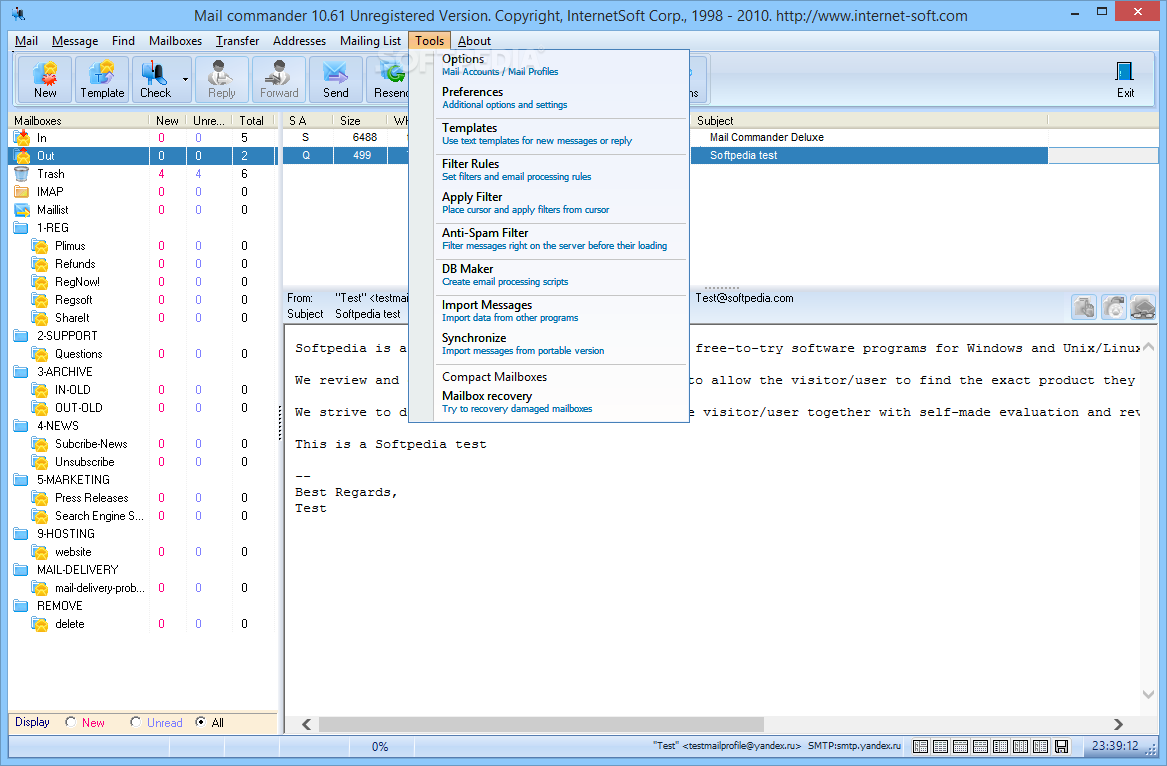Select the Unread display radio button
This screenshot has width=1167, height=766.
[x=135, y=722]
